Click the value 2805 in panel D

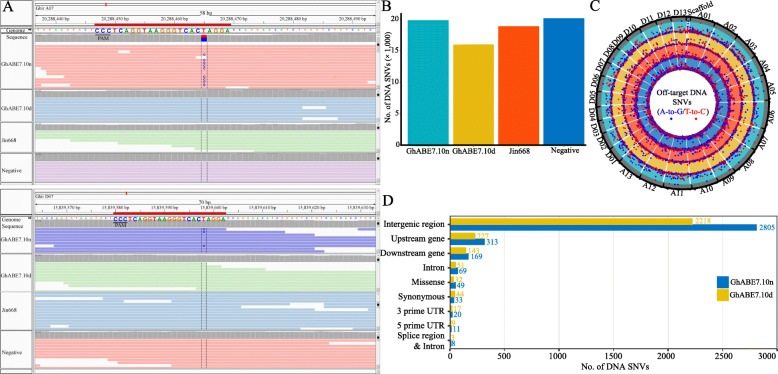[766, 228]
